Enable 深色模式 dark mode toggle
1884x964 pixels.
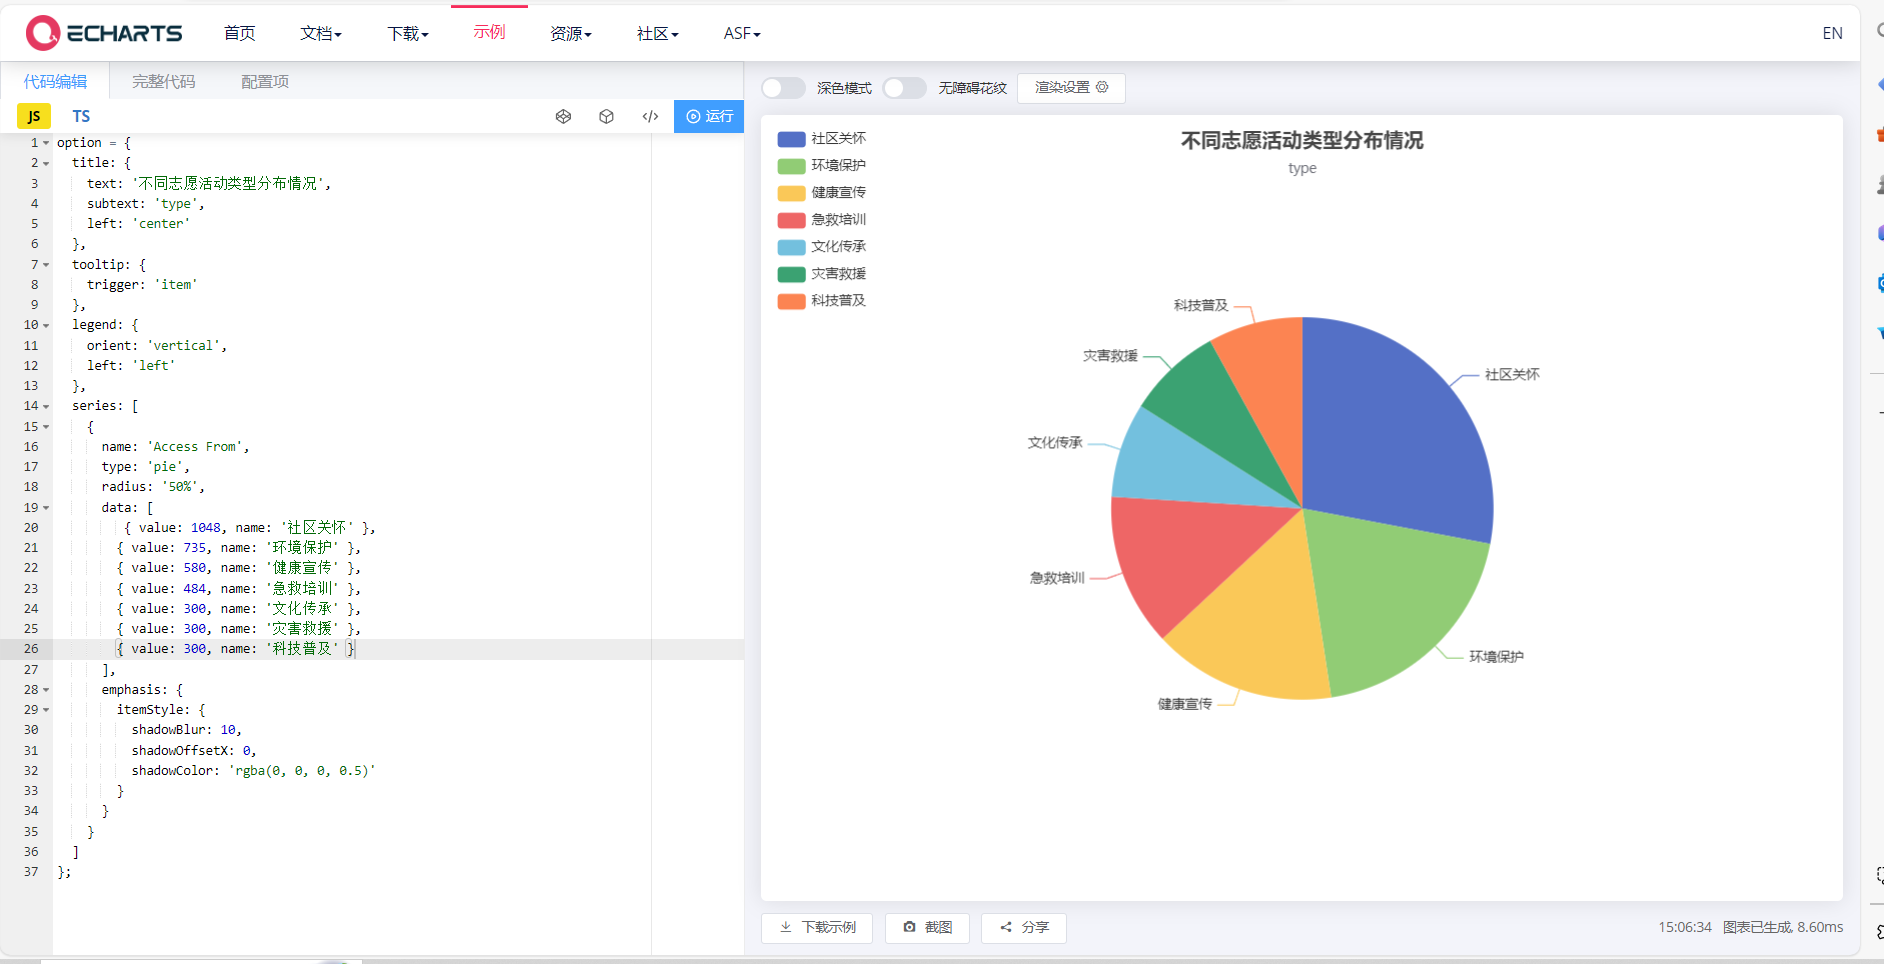tap(783, 88)
